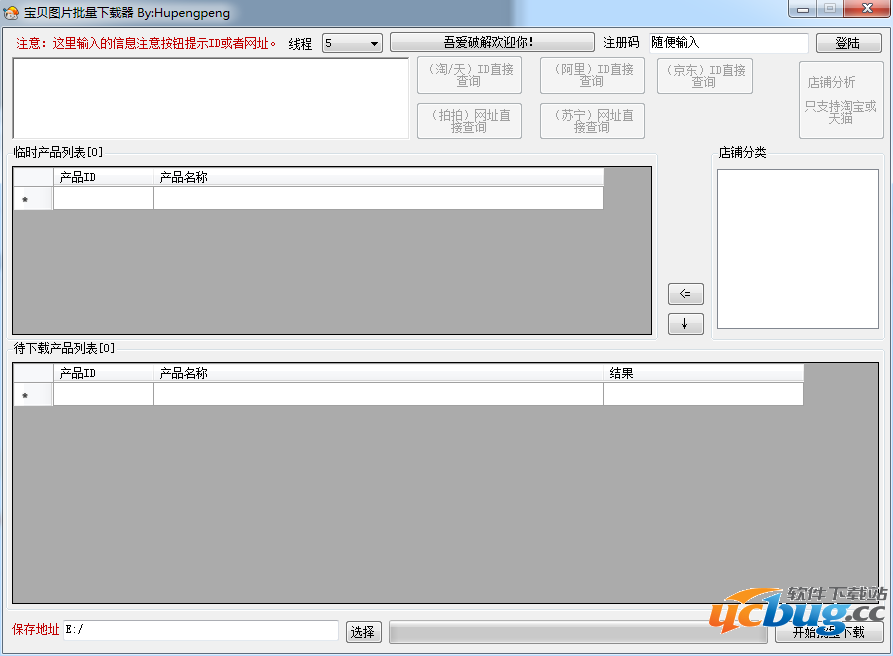The height and width of the screenshot is (656, 893).
Task: Click the empty 结果 cell in 待下载产品列表
Action: [703, 394]
